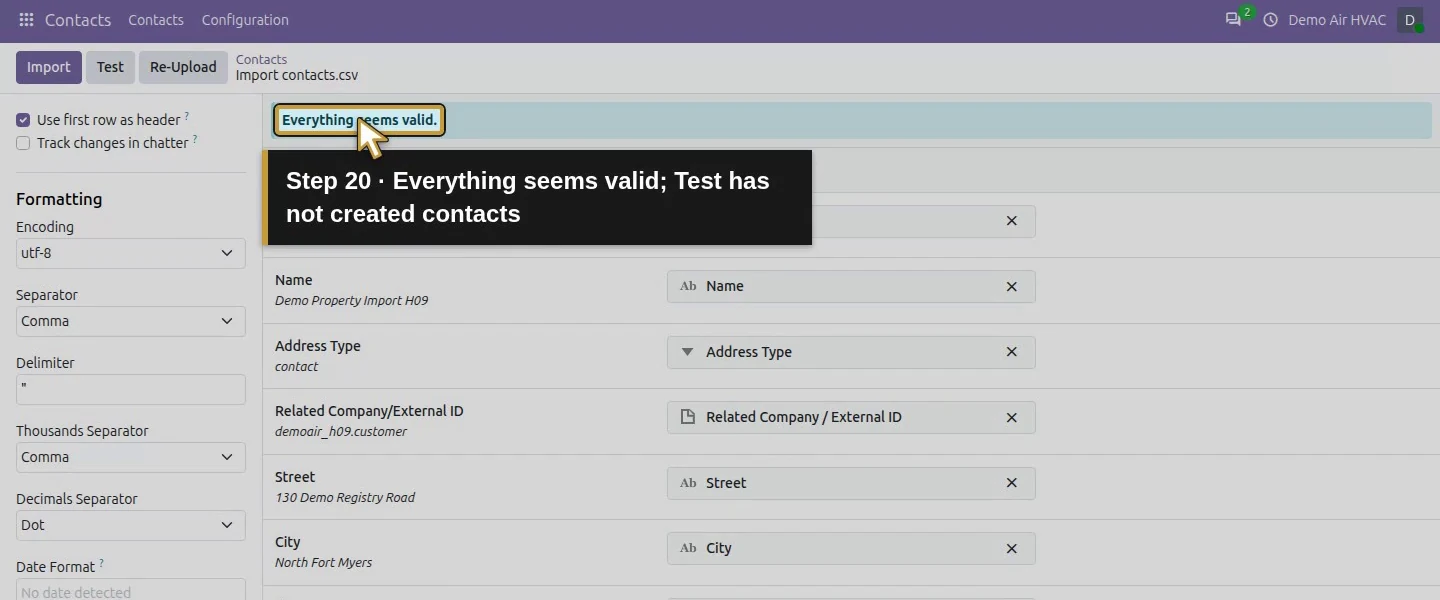
Task: Clear the Related Company mapping
Action: pyautogui.click(x=1011, y=418)
